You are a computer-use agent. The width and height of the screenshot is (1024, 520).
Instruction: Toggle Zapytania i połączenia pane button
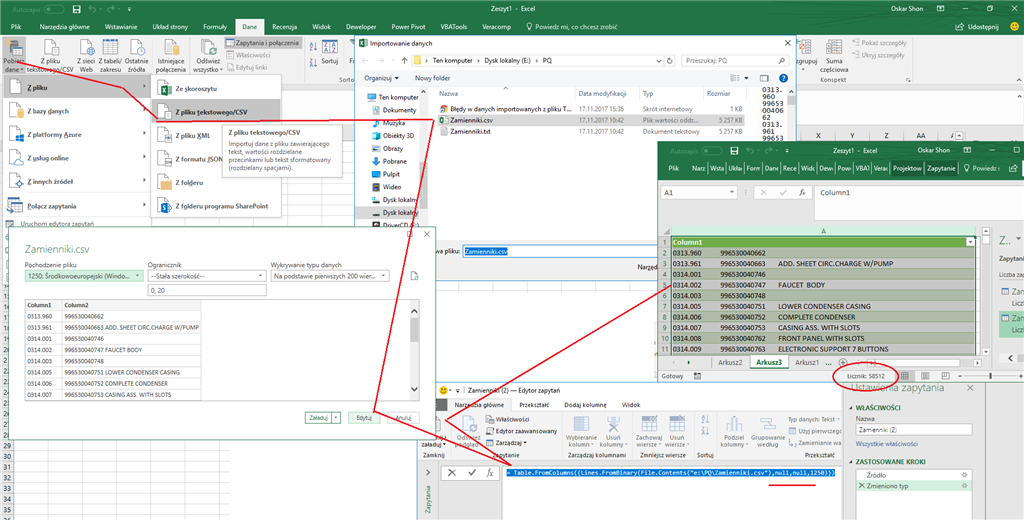coord(263,42)
